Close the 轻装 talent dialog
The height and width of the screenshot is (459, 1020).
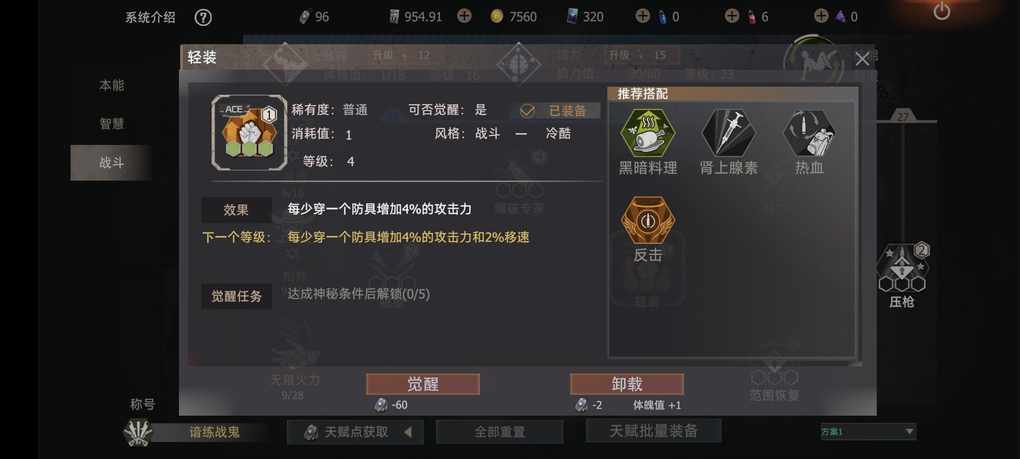pyautogui.click(x=862, y=59)
